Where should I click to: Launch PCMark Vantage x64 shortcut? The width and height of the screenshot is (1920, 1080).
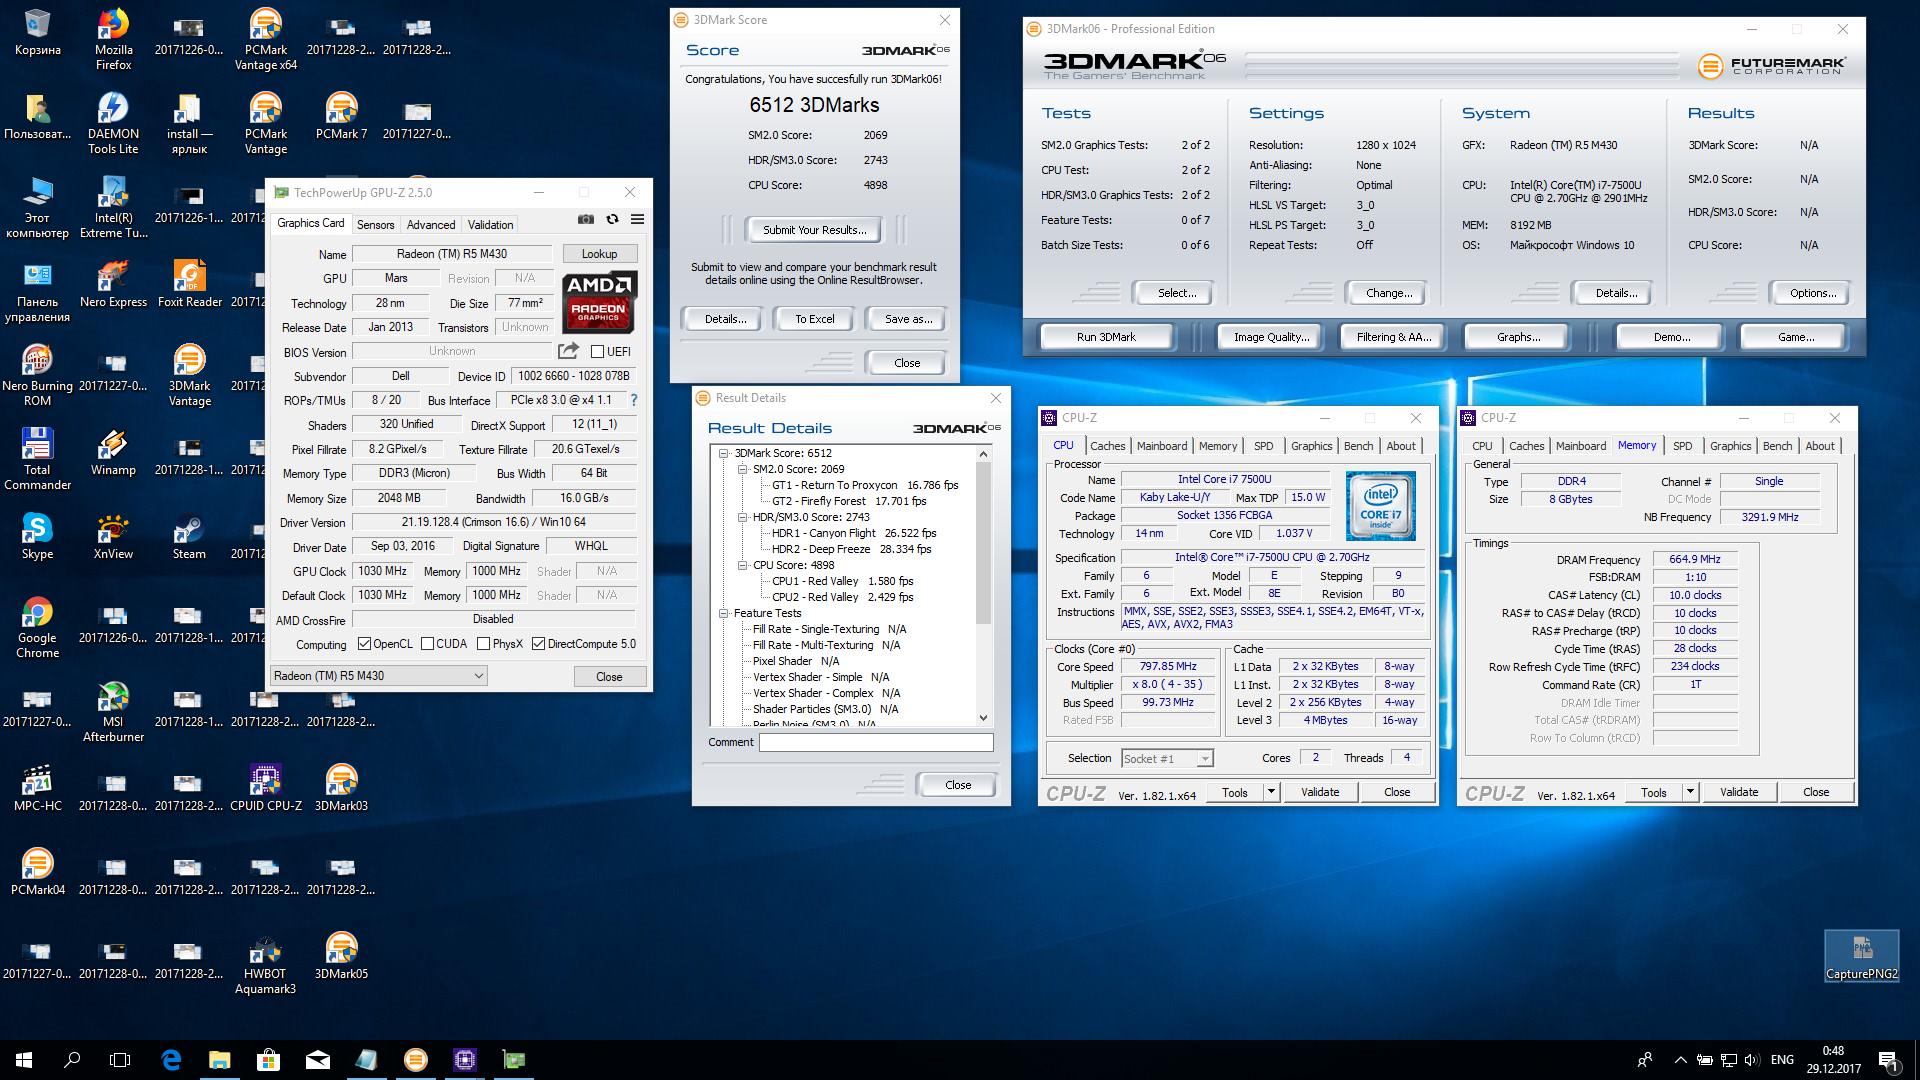tap(265, 38)
